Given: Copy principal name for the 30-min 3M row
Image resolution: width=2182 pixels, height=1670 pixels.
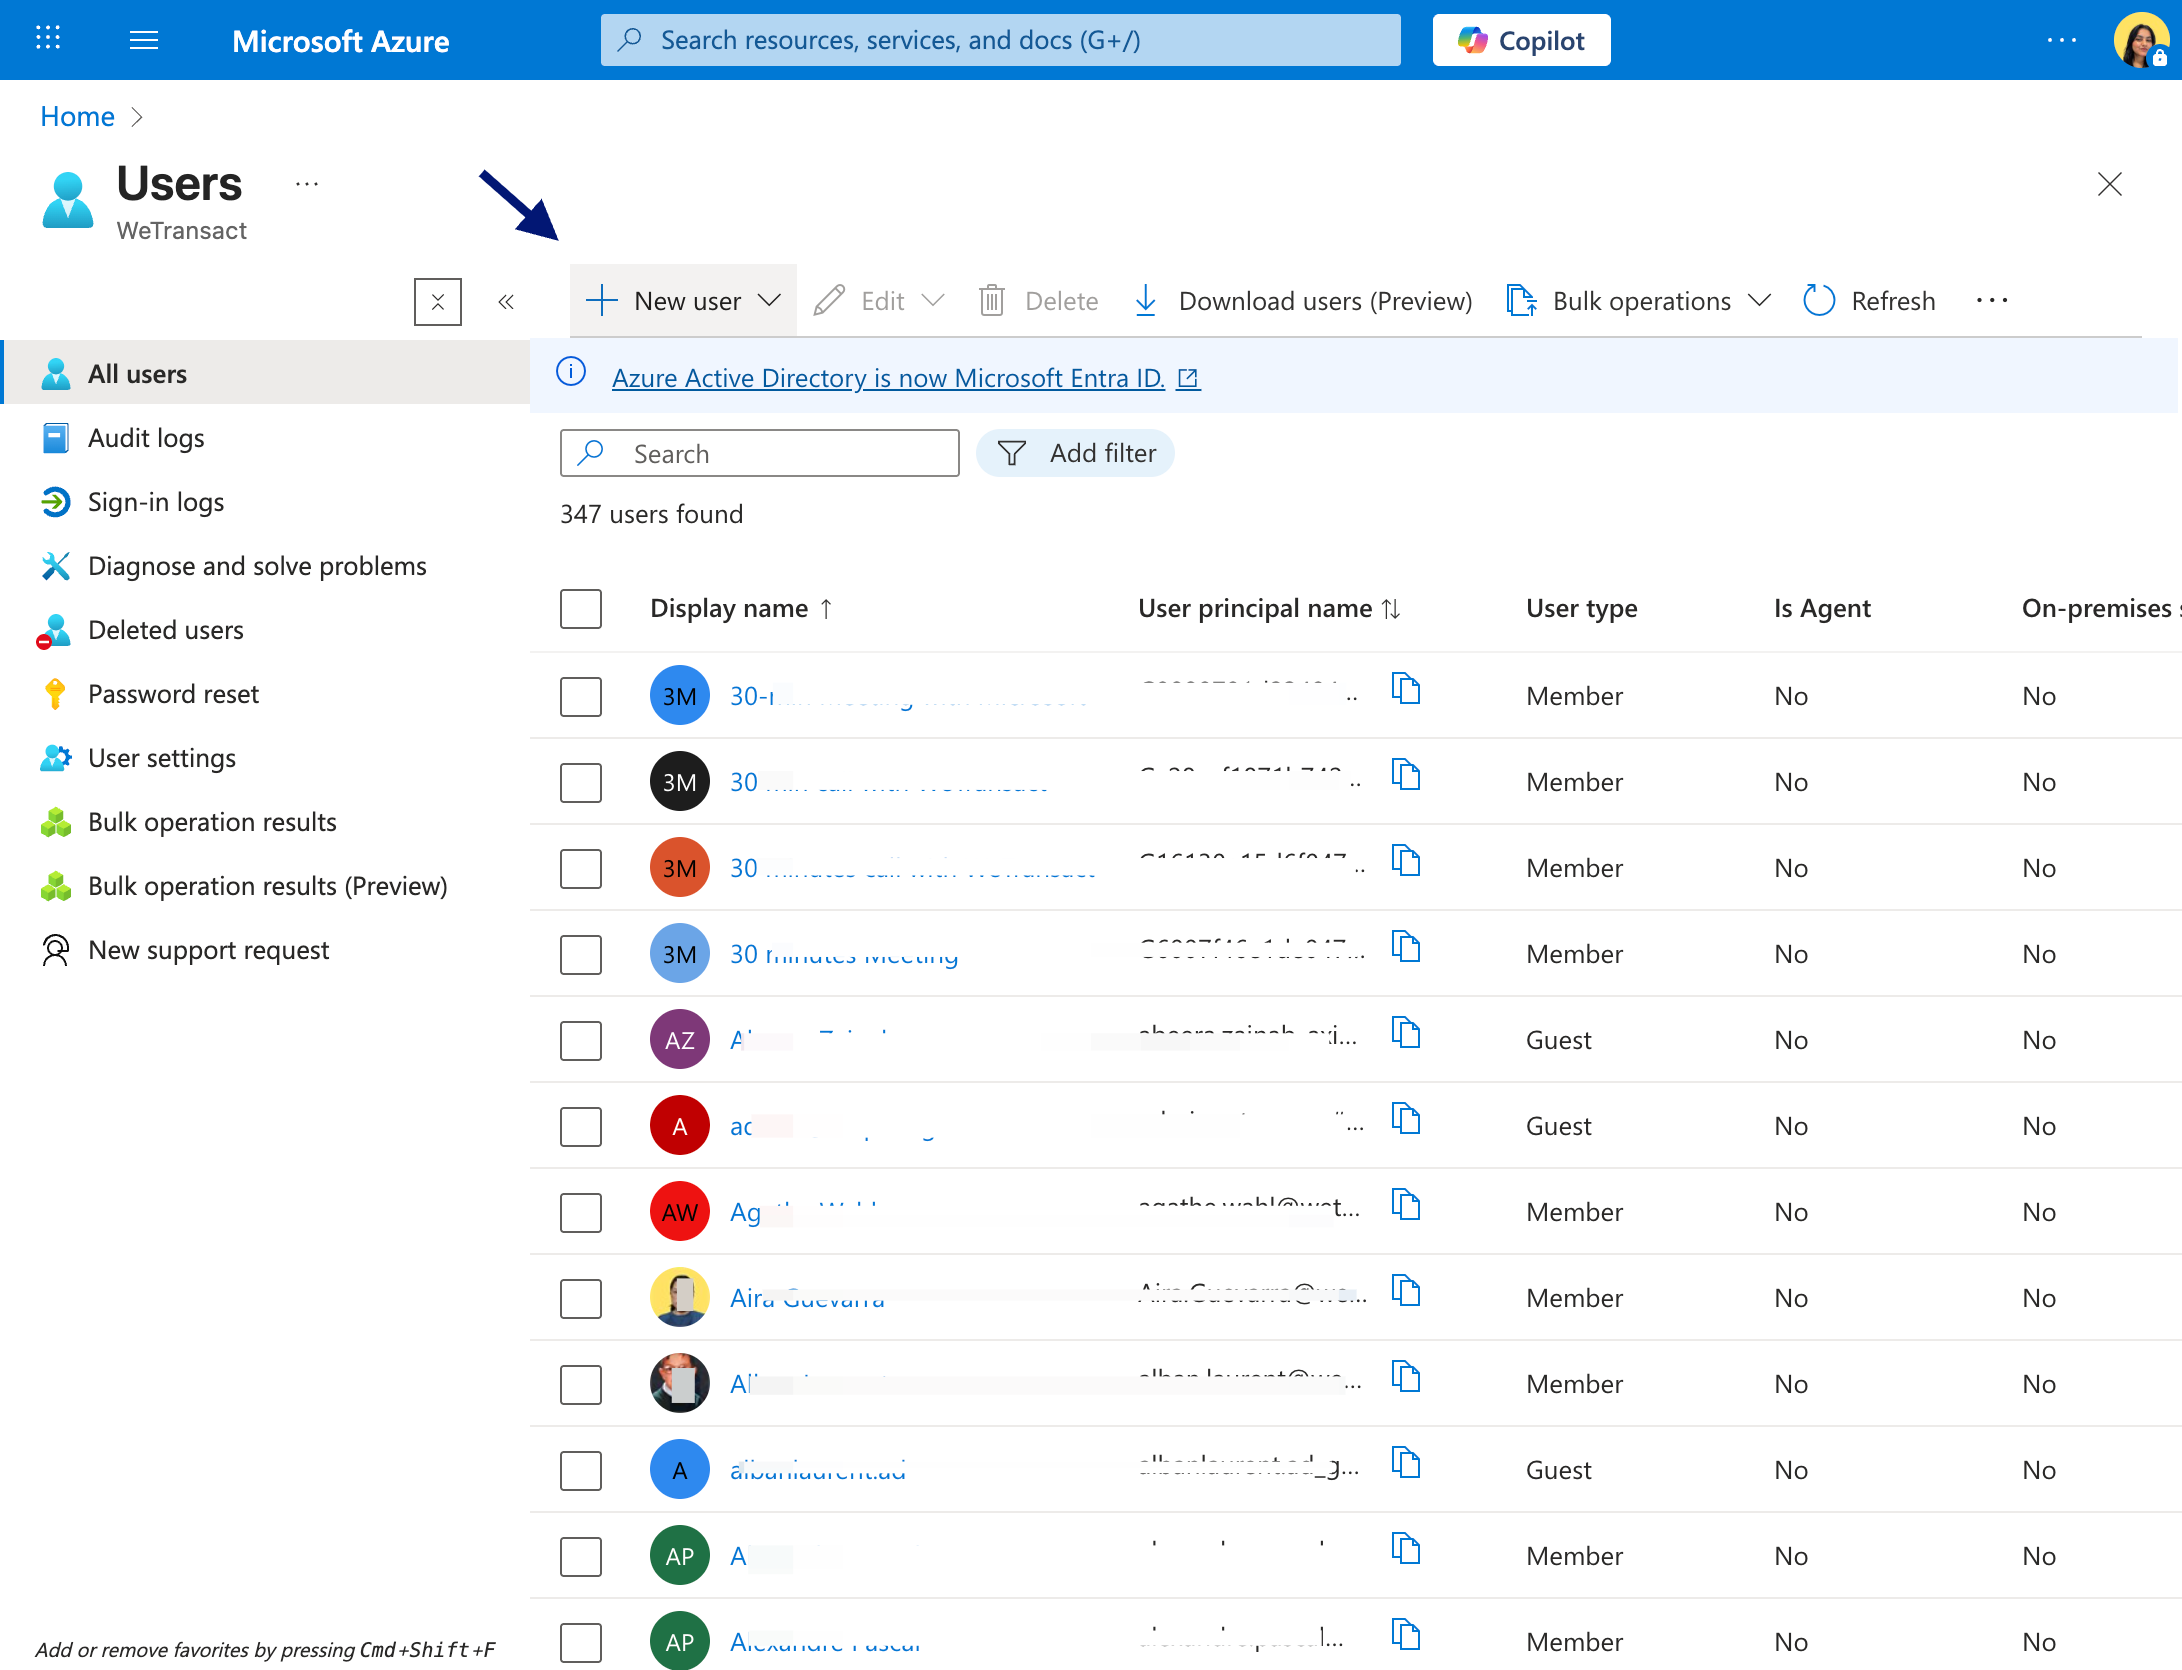Looking at the screenshot, I should click(x=1406, y=689).
